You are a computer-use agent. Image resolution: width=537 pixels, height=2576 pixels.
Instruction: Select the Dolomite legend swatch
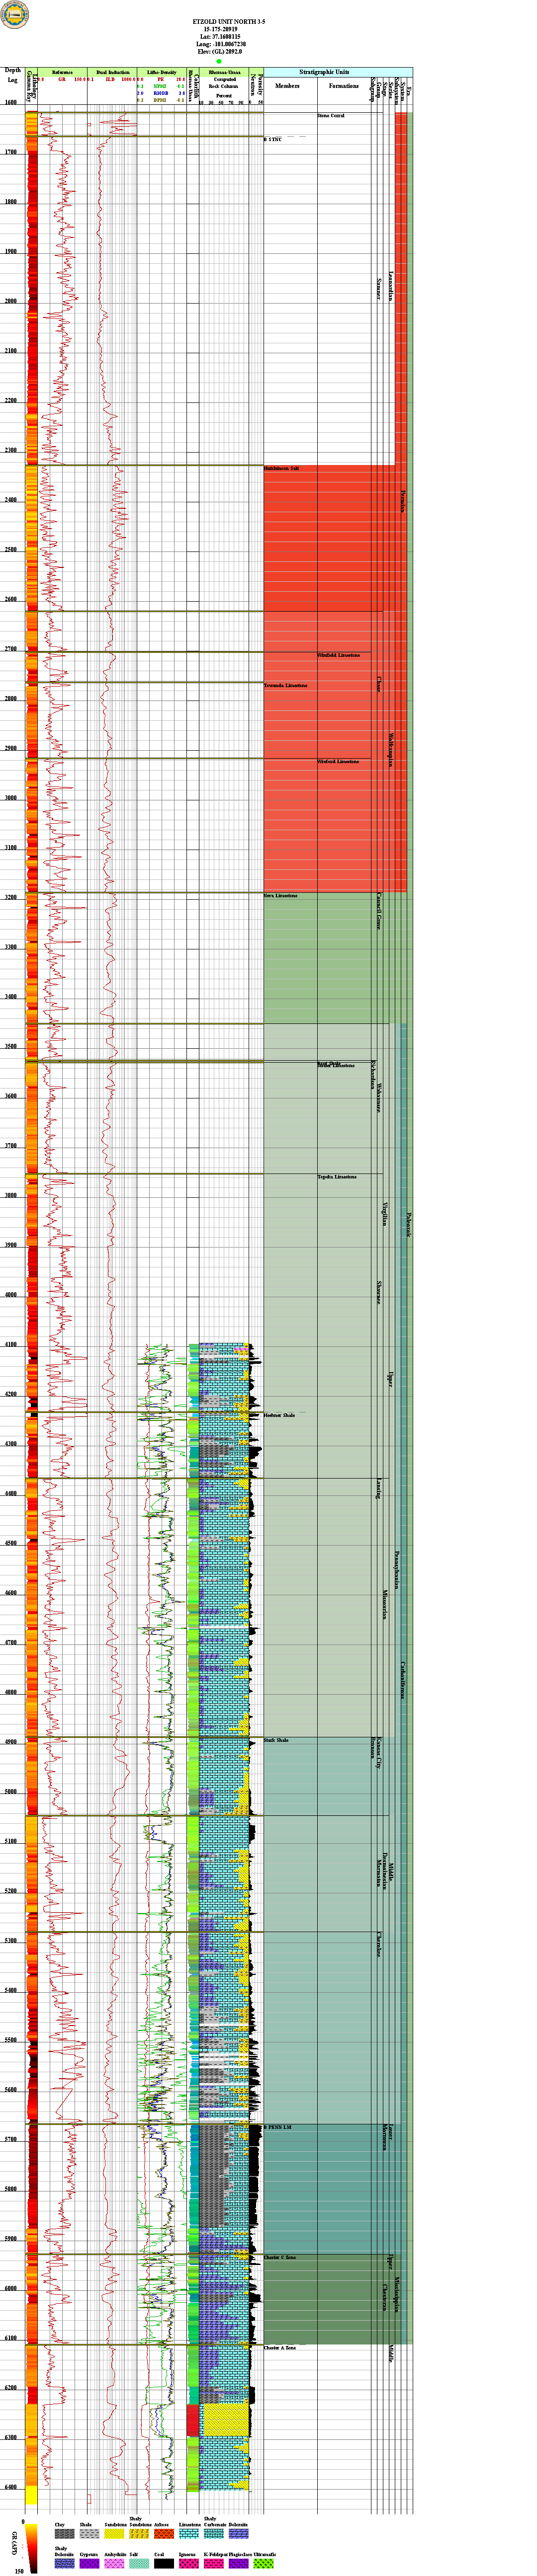(x=238, y=2535)
